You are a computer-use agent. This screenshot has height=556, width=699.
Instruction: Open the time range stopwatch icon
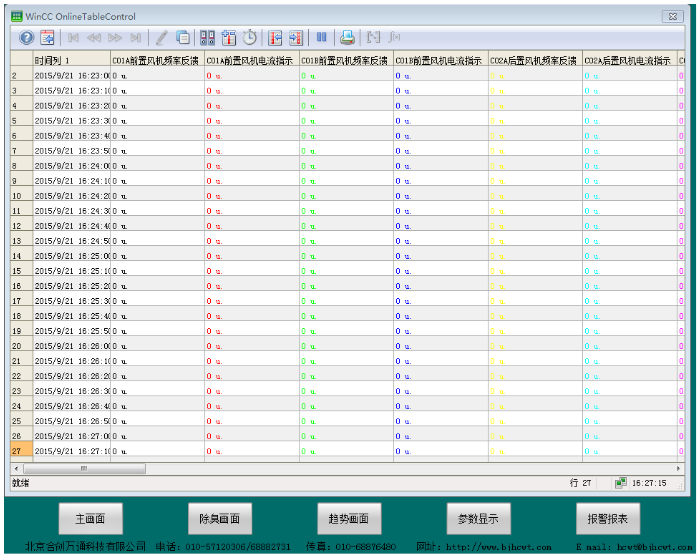250,38
